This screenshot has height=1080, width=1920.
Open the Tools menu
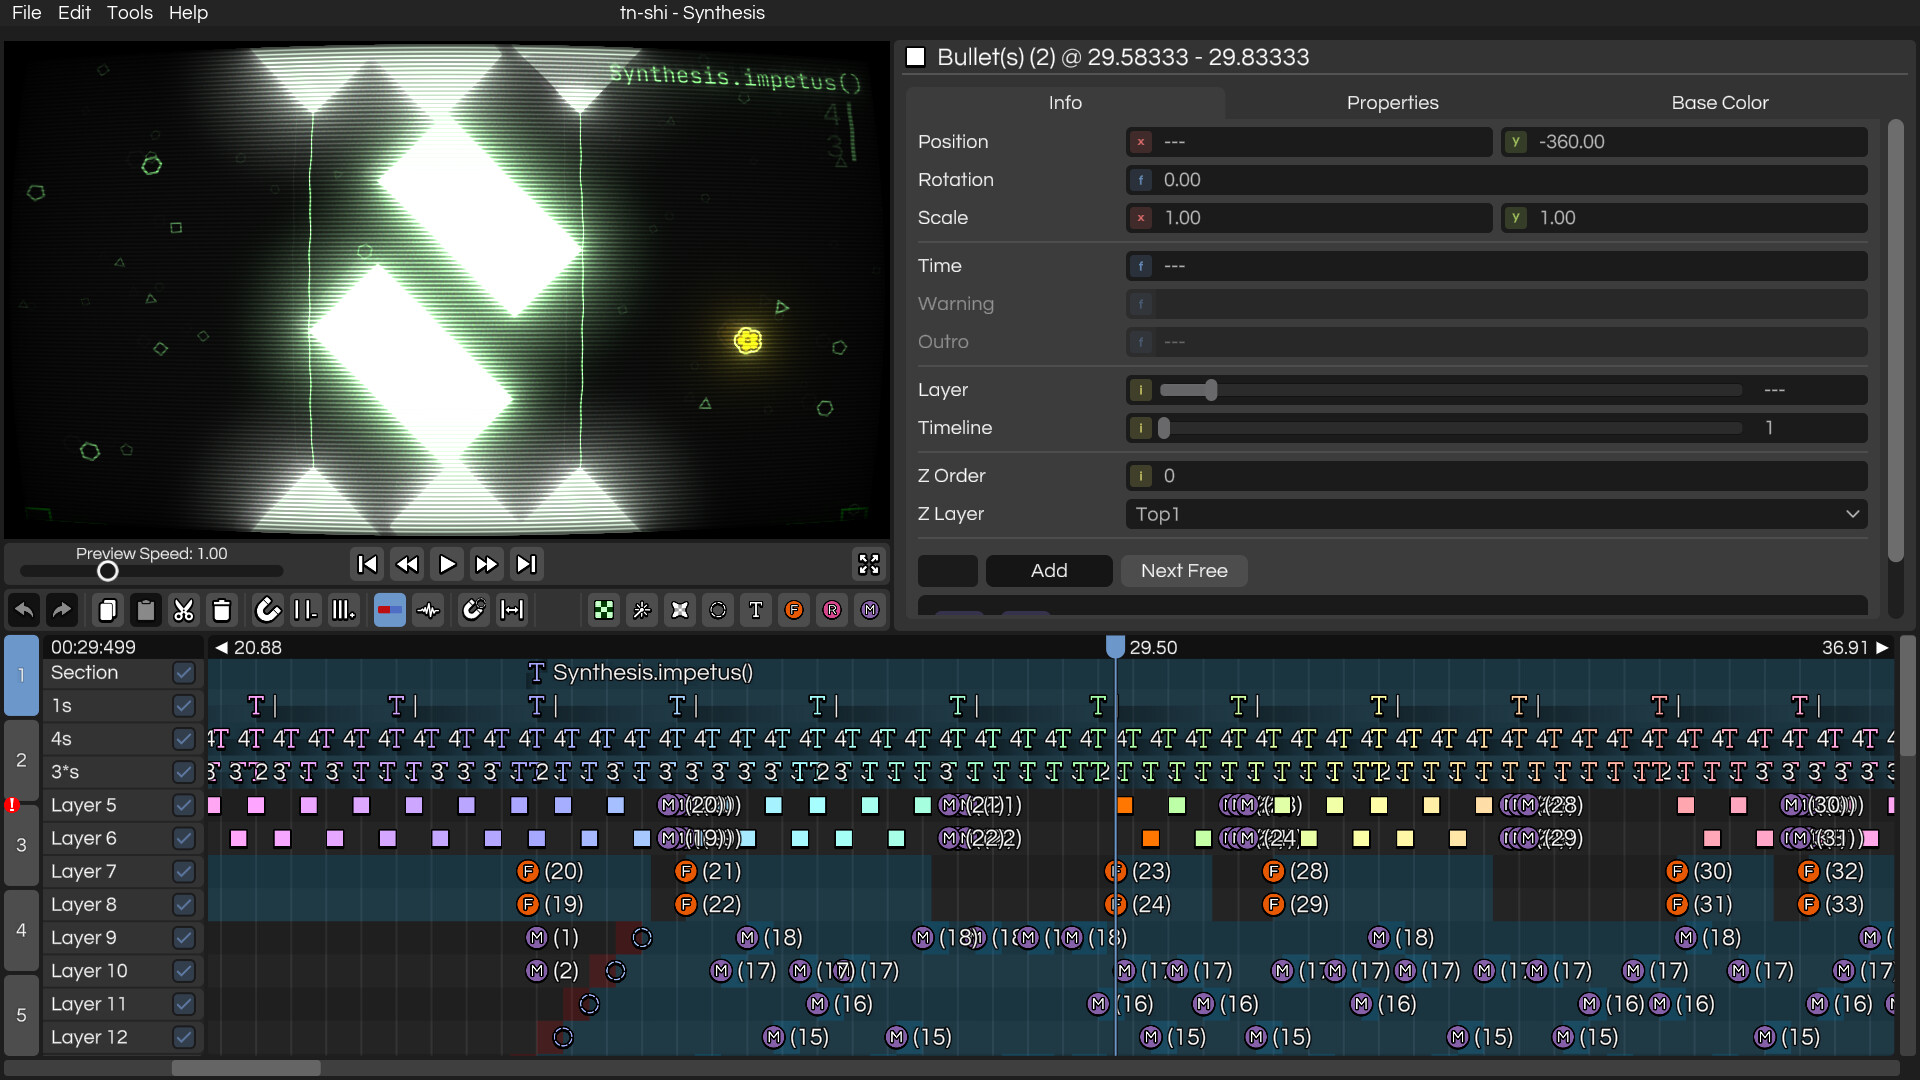pos(129,13)
